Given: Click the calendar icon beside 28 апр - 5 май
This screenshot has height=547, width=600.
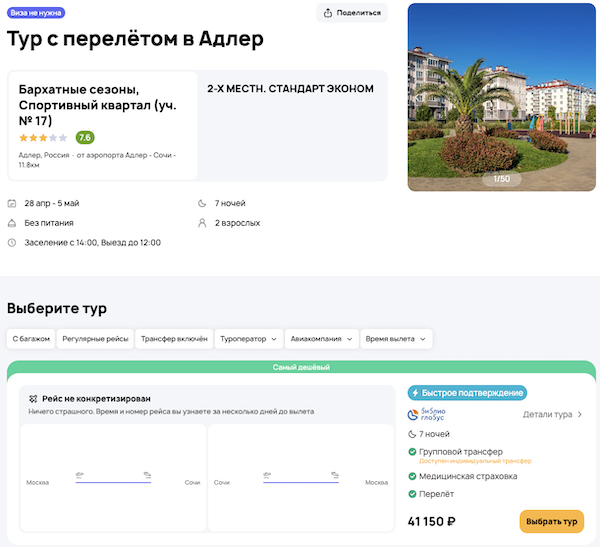Looking at the screenshot, I should 12,204.
